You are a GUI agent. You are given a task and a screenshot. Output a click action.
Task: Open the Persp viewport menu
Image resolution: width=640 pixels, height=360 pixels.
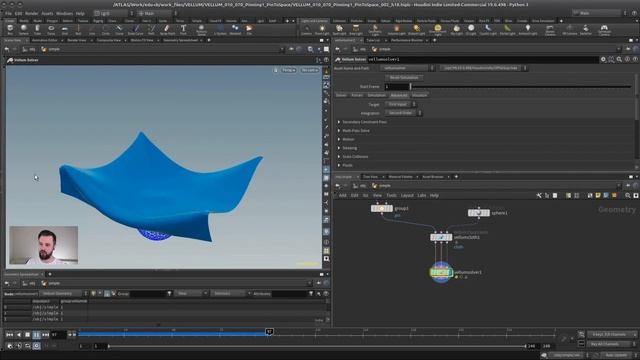[289, 70]
